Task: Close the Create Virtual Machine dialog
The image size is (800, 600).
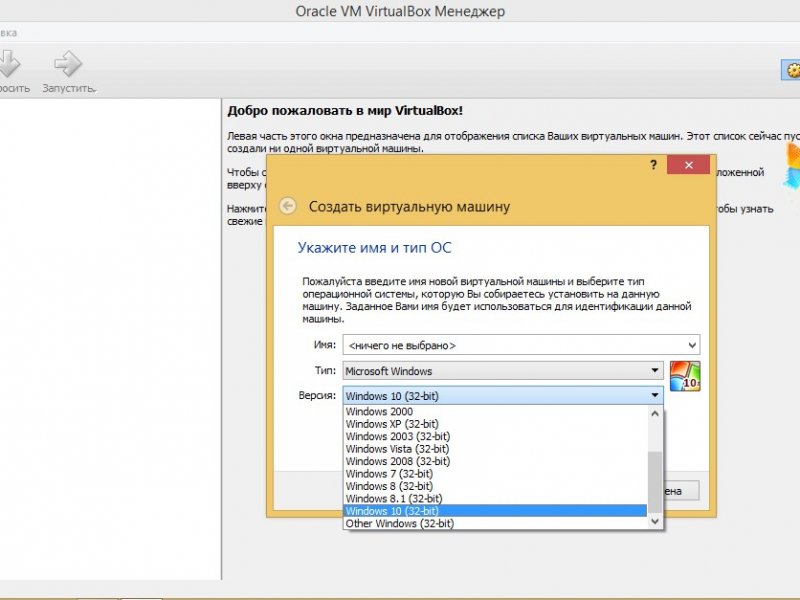Action: pyautogui.click(x=688, y=165)
